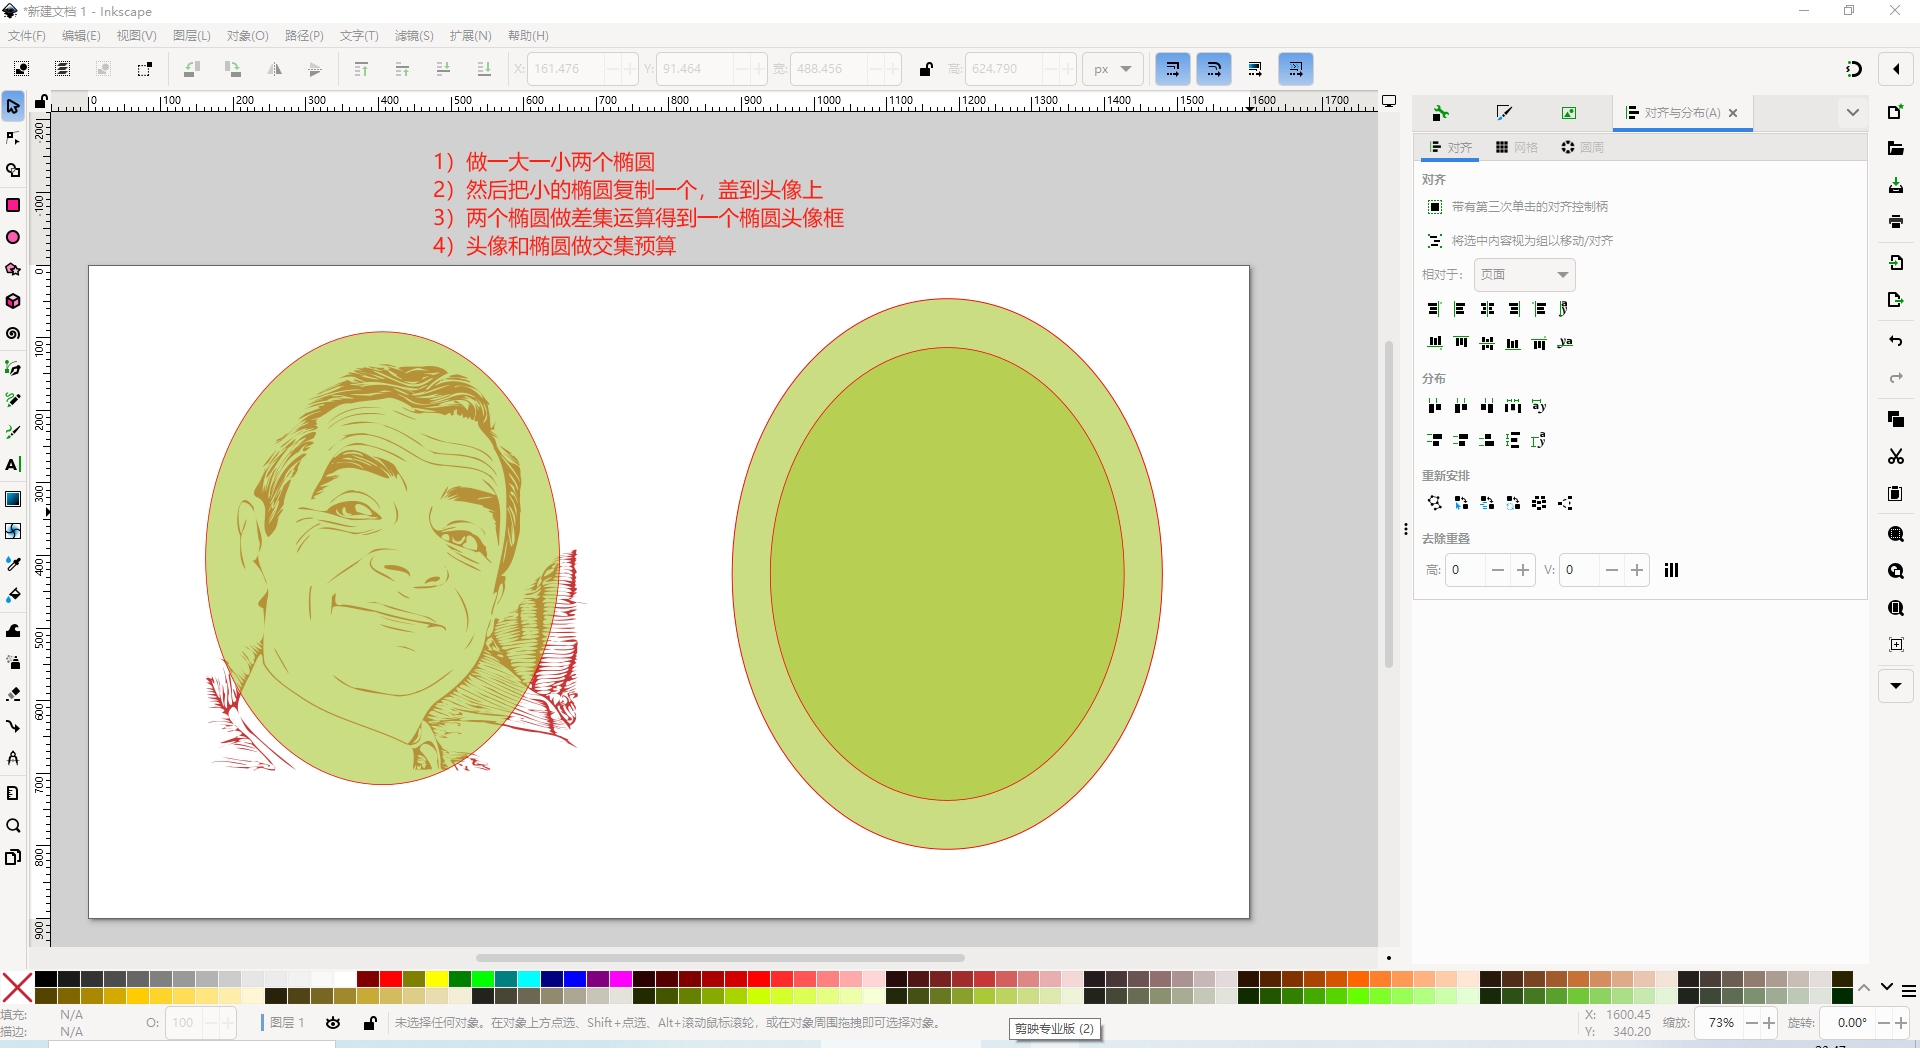Cut selection with the scissors icon

pos(1895,457)
